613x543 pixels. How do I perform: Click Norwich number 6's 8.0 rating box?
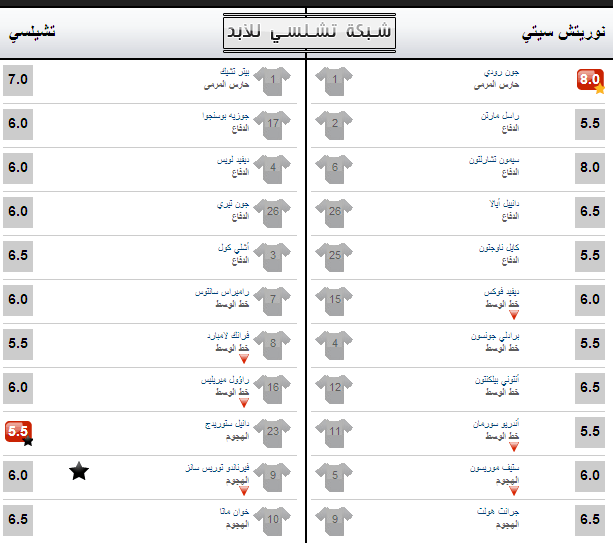(590, 168)
